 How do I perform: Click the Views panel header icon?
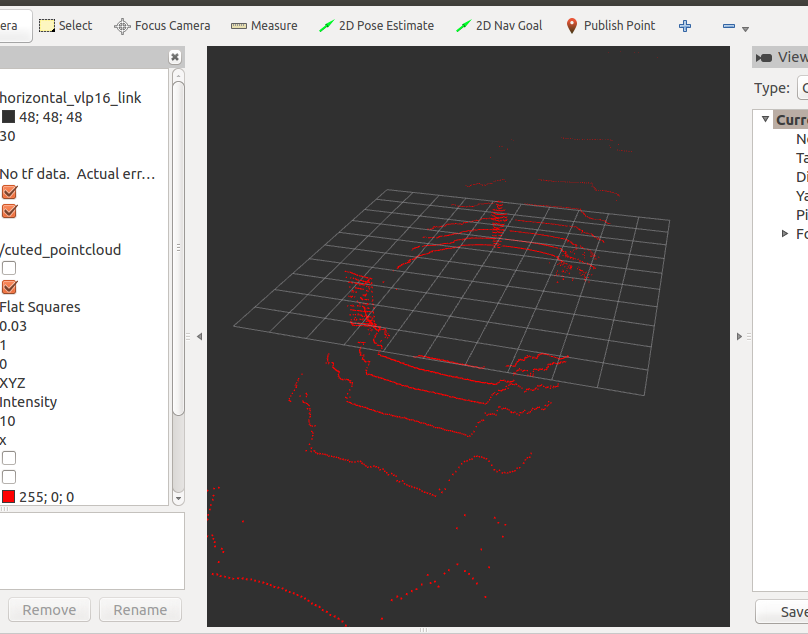(764, 58)
